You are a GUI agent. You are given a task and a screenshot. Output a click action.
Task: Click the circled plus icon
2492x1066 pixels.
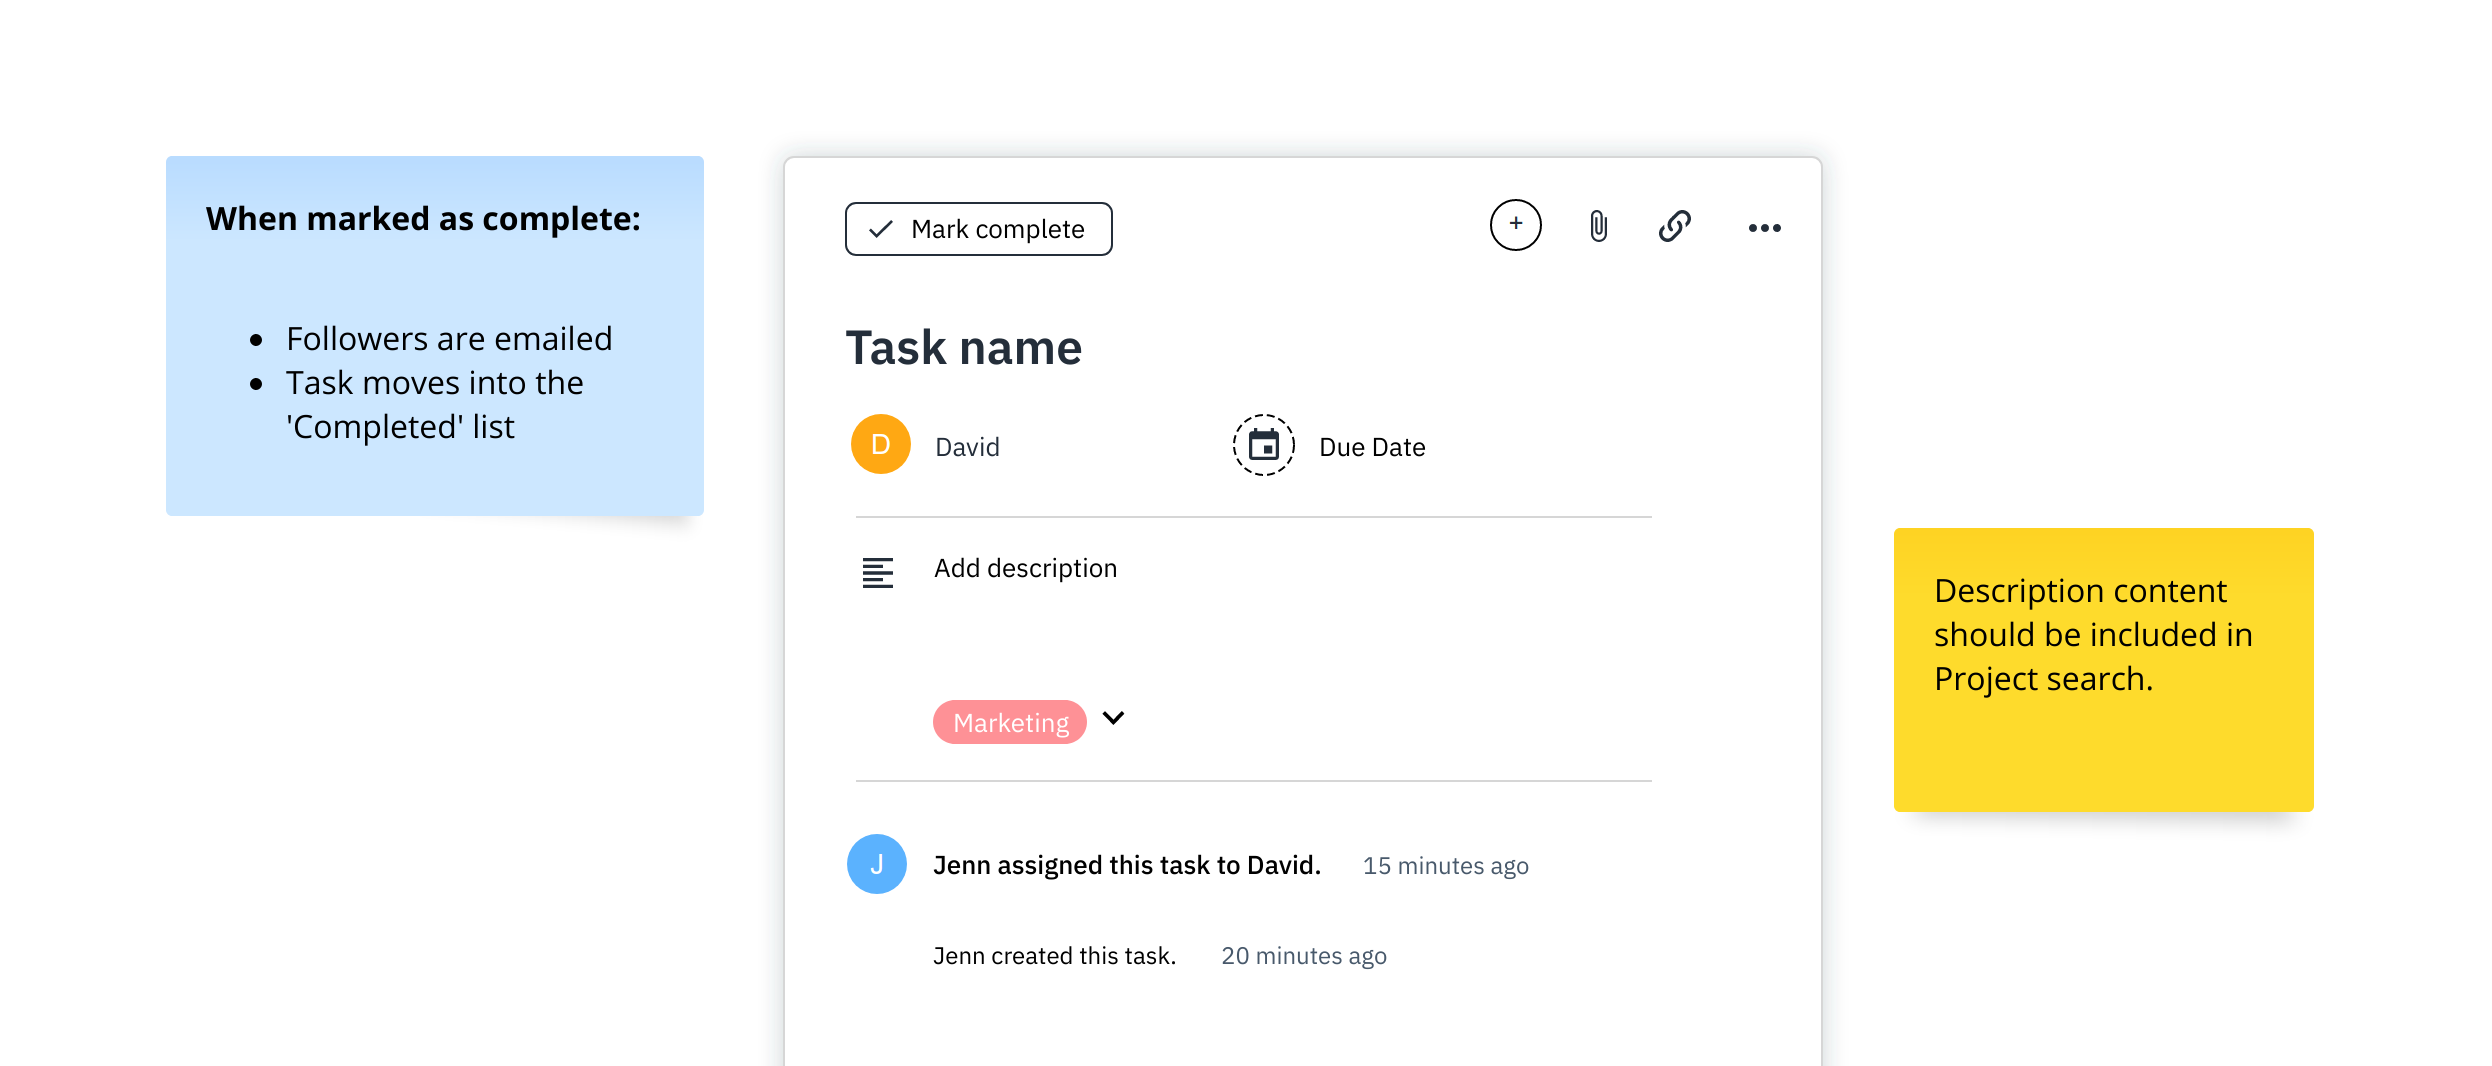1515,225
